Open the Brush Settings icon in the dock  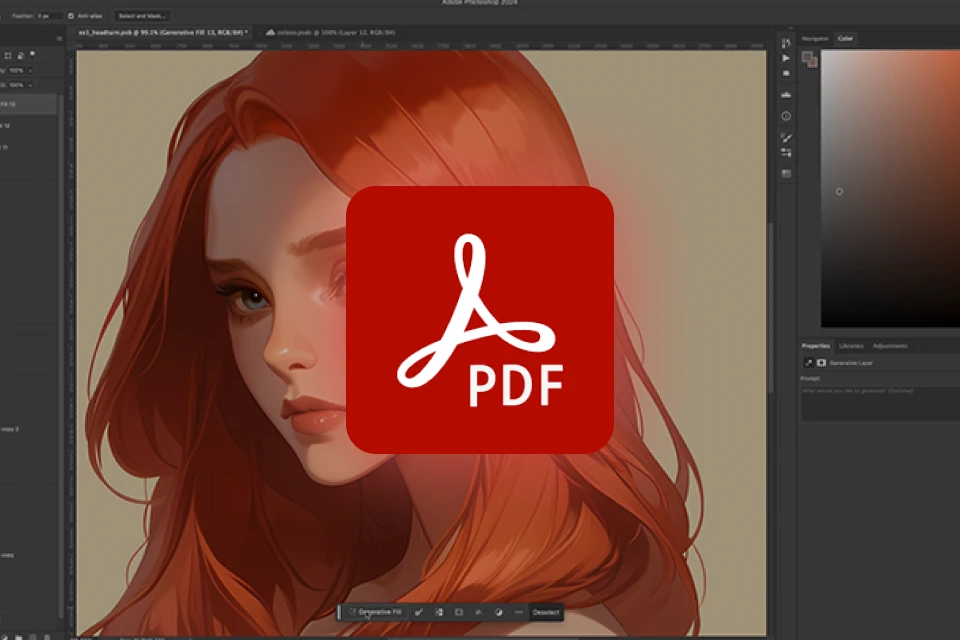tap(786, 152)
